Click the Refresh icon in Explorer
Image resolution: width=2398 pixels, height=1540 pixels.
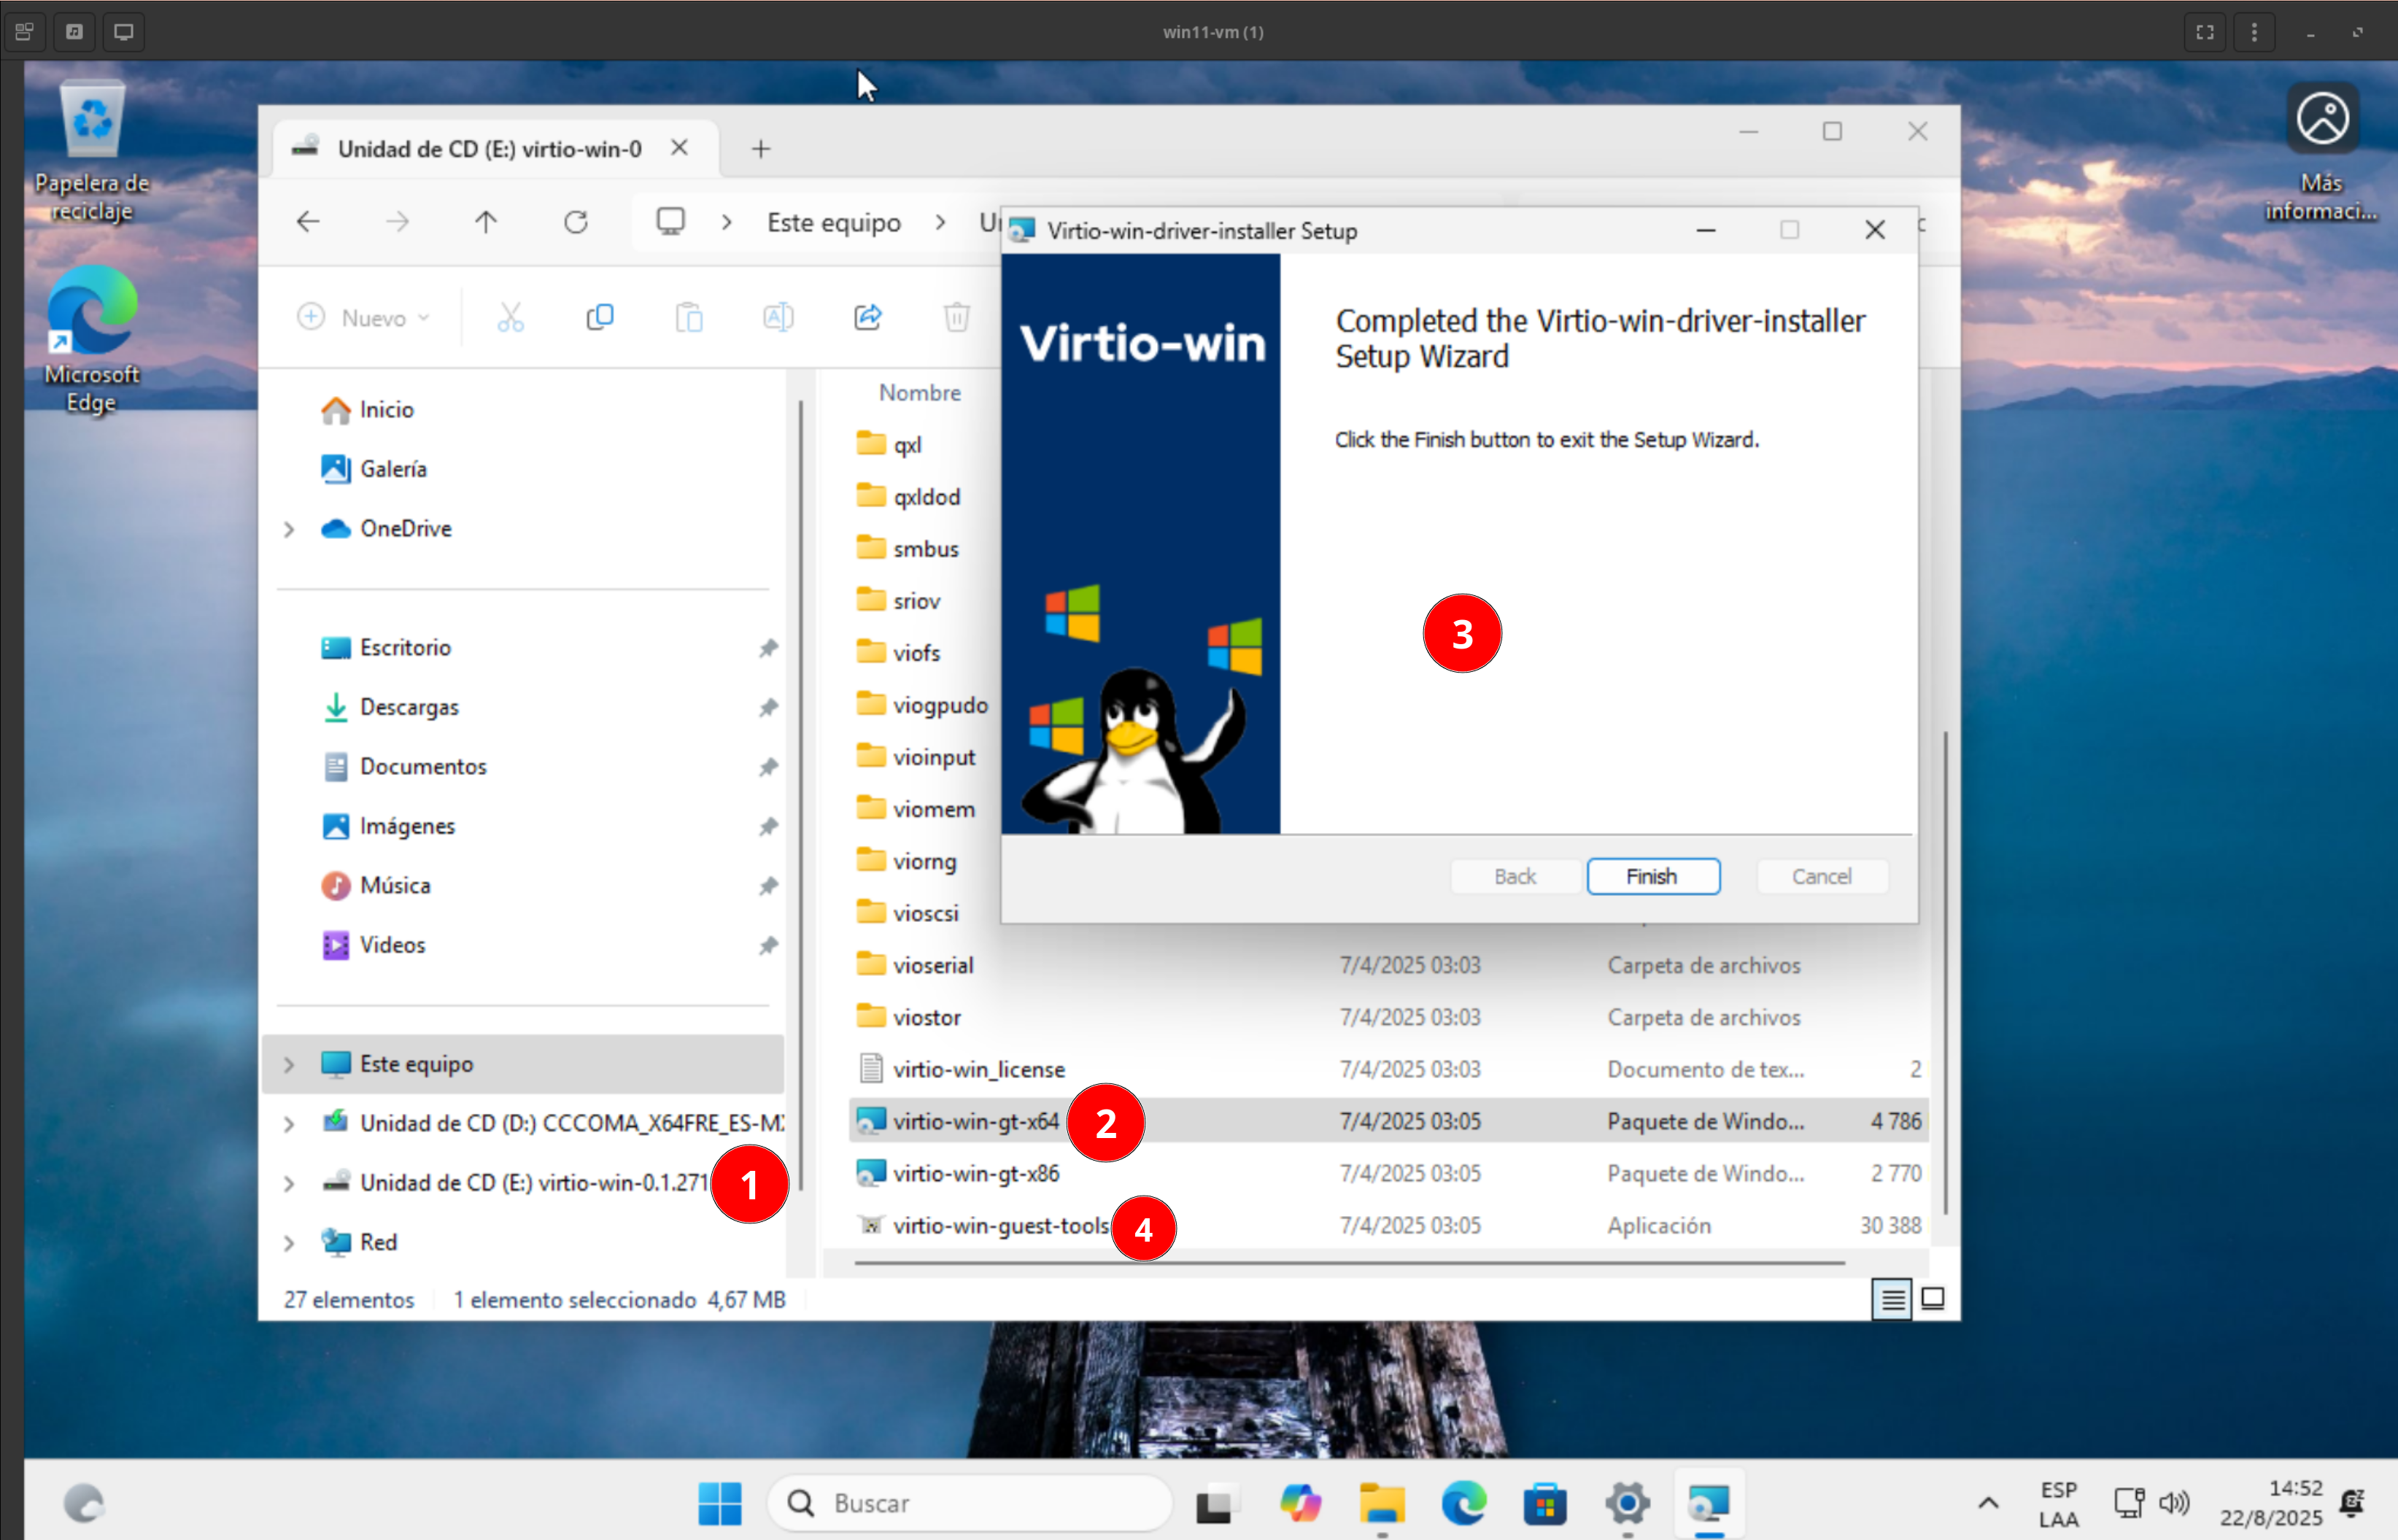click(576, 222)
